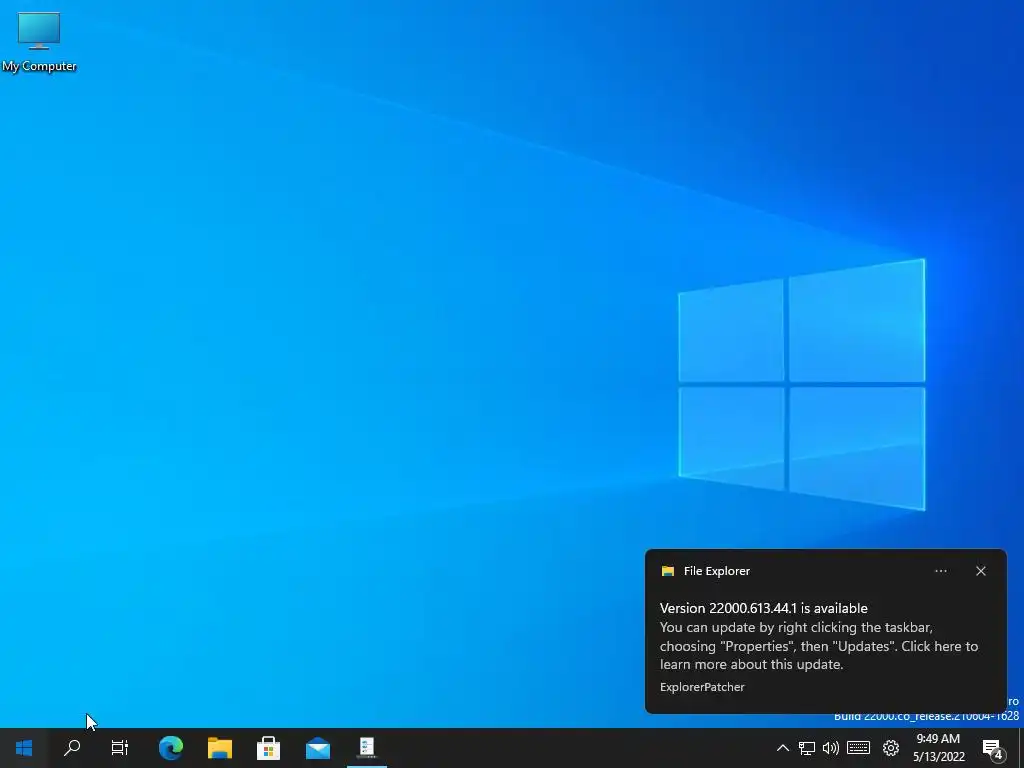The image size is (1024, 768).
Task: Open the My Computer desktop icon
Action: (39, 42)
